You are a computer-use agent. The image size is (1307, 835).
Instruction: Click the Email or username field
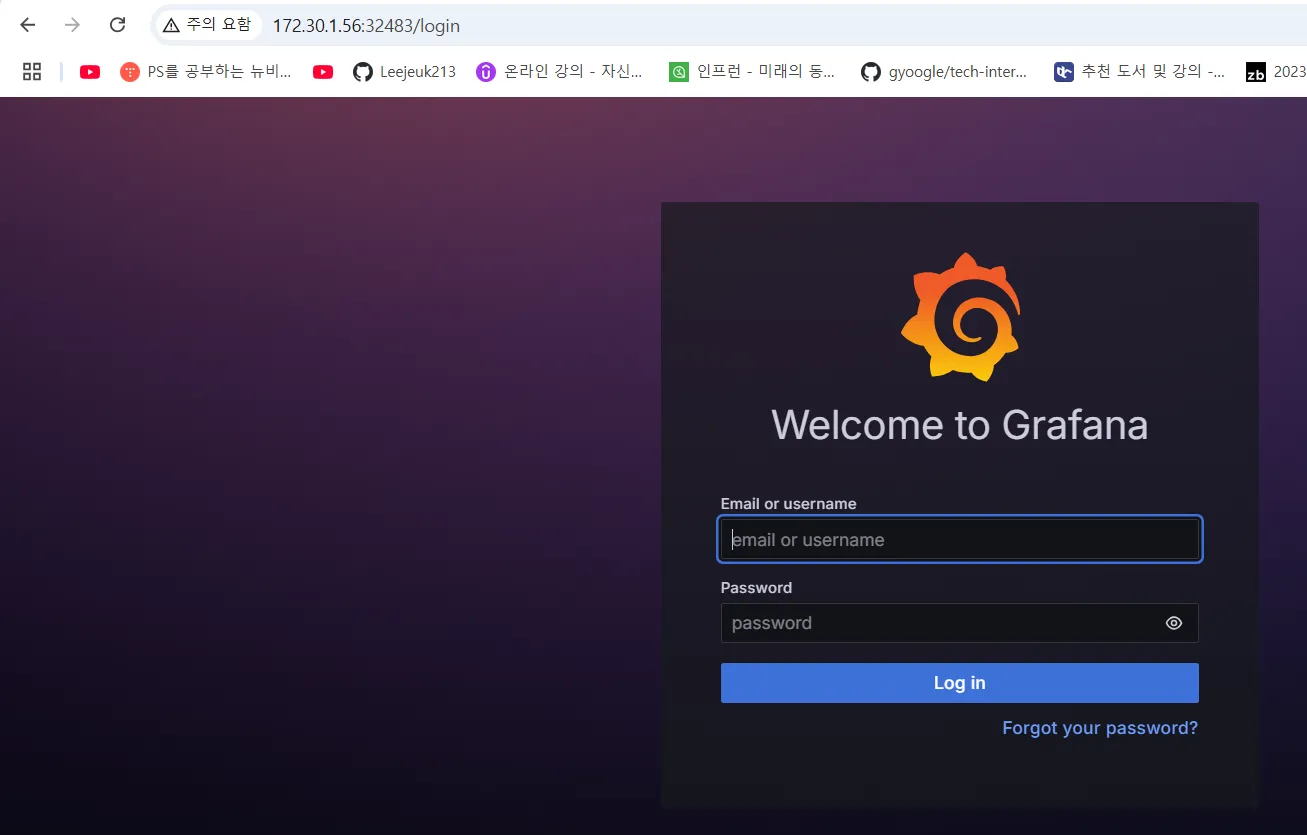pyautogui.click(x=960, y=540)
